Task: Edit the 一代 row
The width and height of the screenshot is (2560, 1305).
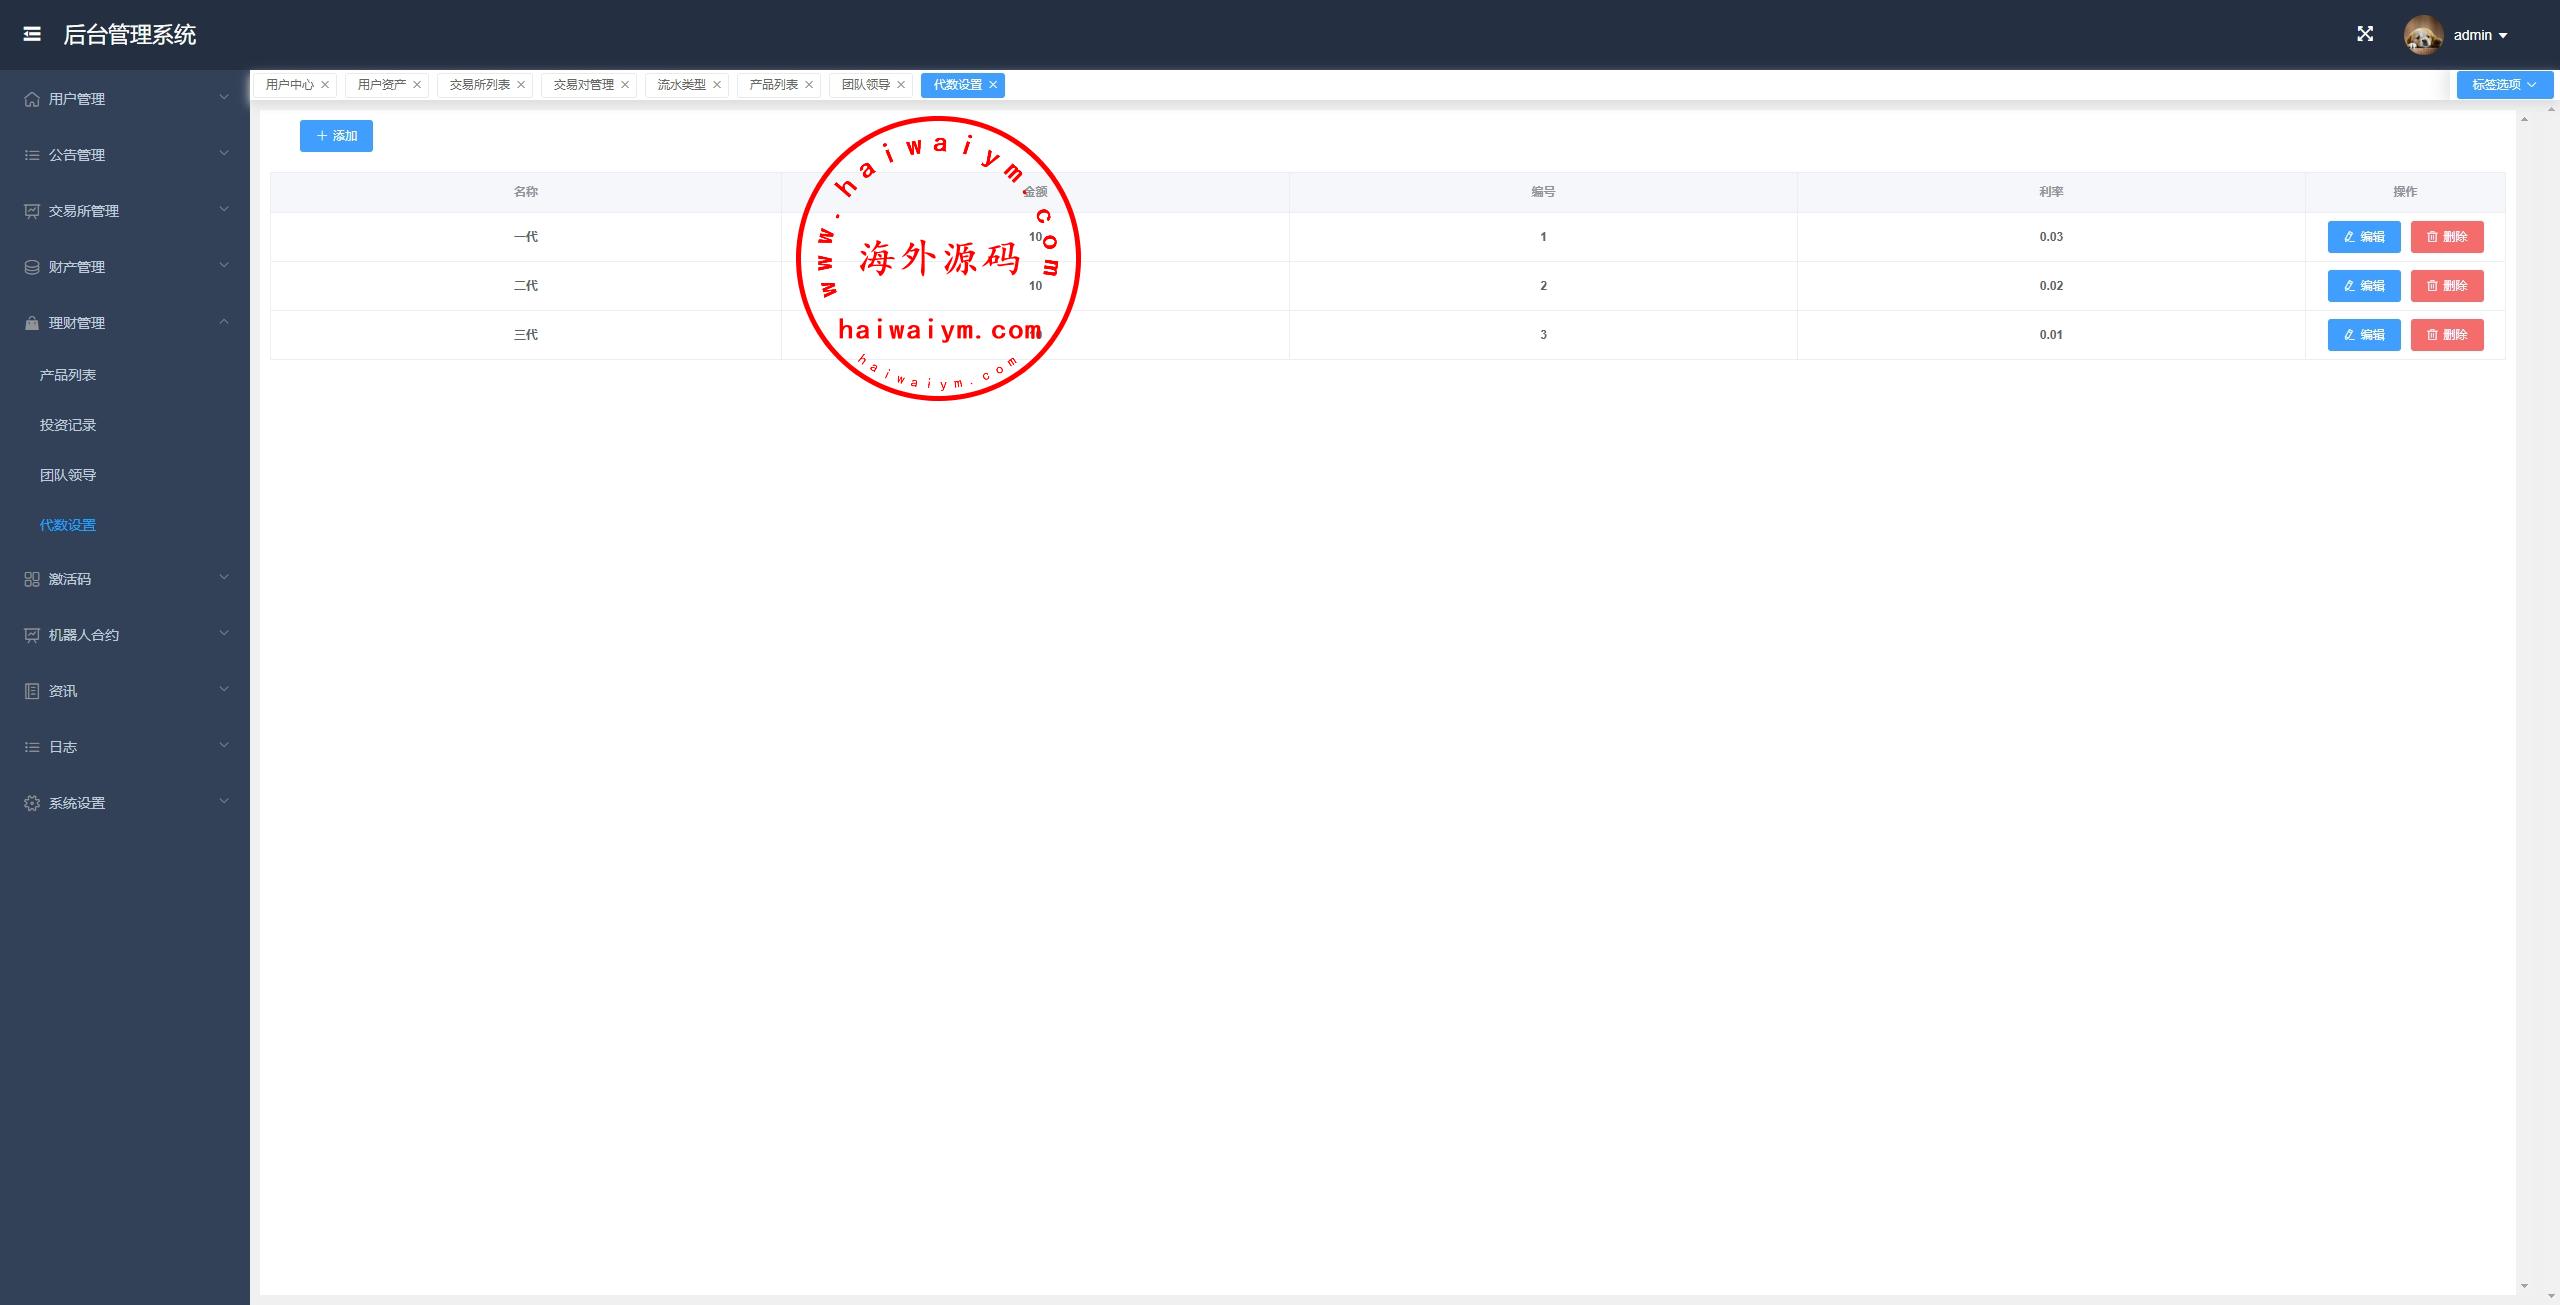Action: [2363, 237]
